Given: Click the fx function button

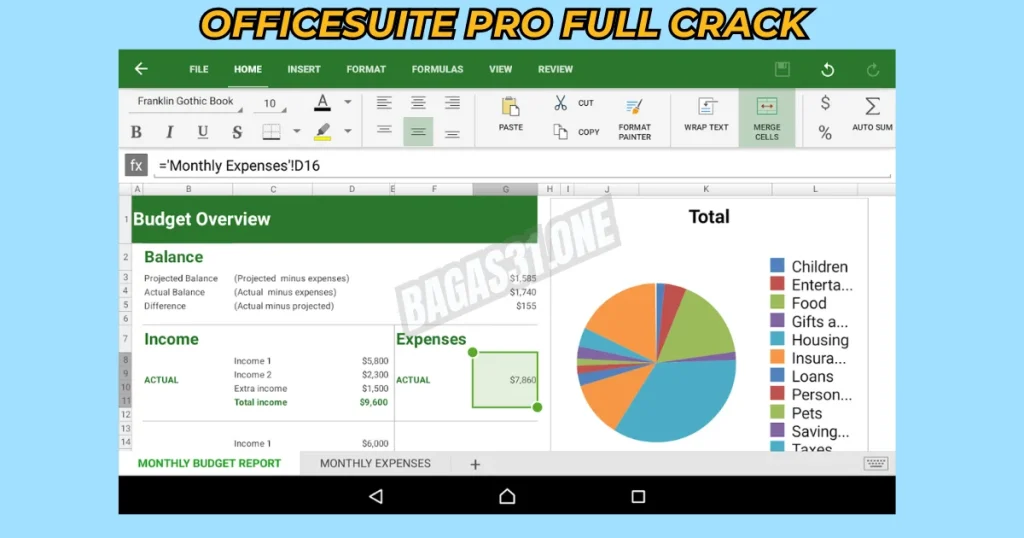Looking at the screenshot, I should [x=136, y=165].
